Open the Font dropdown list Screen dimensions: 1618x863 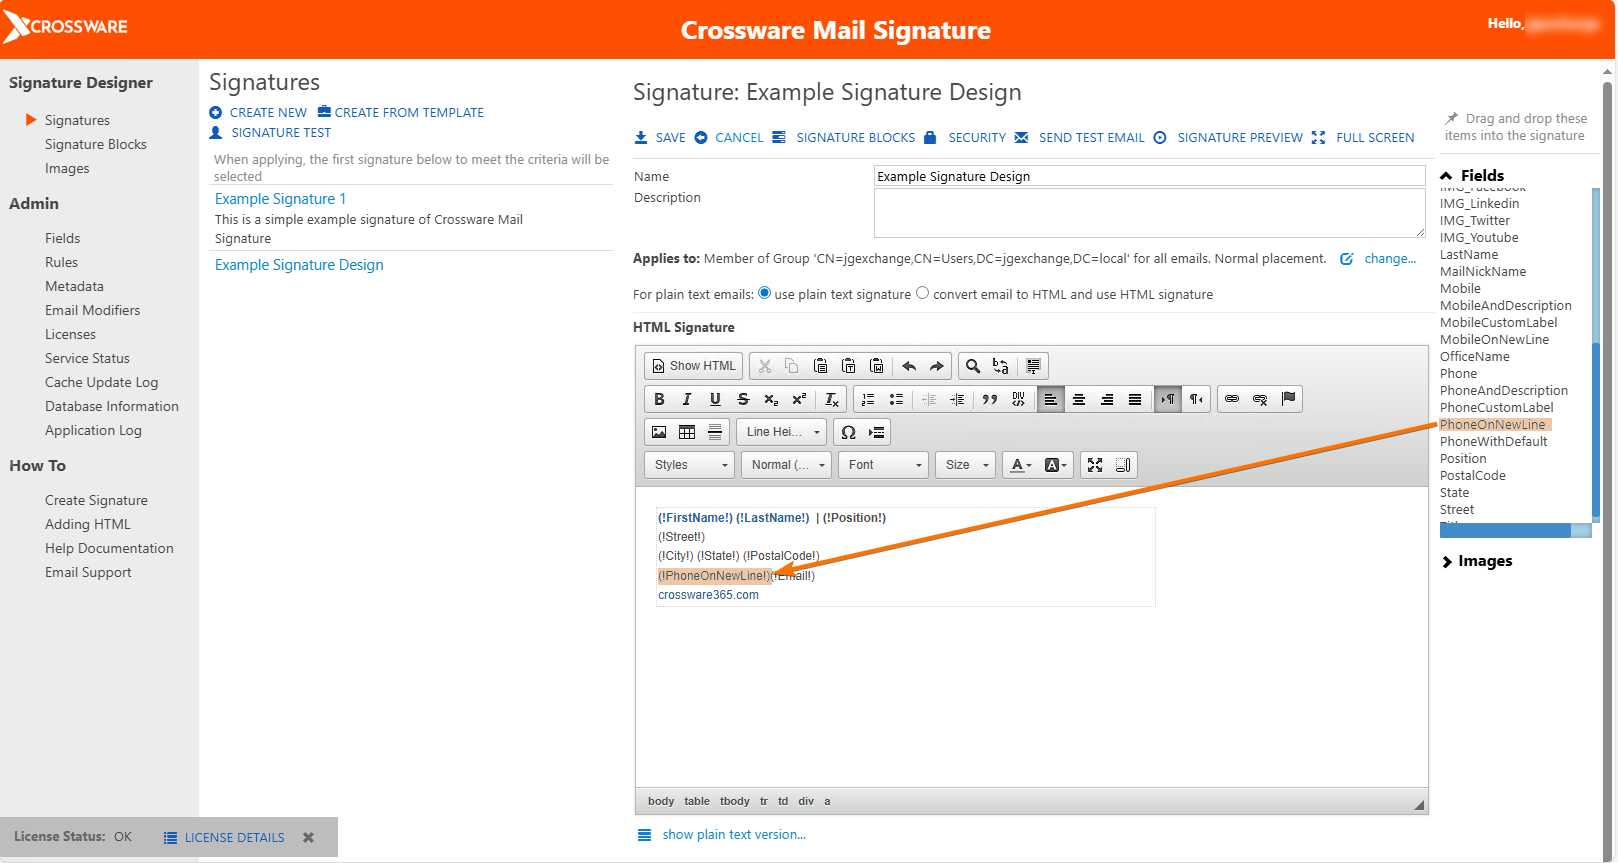click(884, 465)
